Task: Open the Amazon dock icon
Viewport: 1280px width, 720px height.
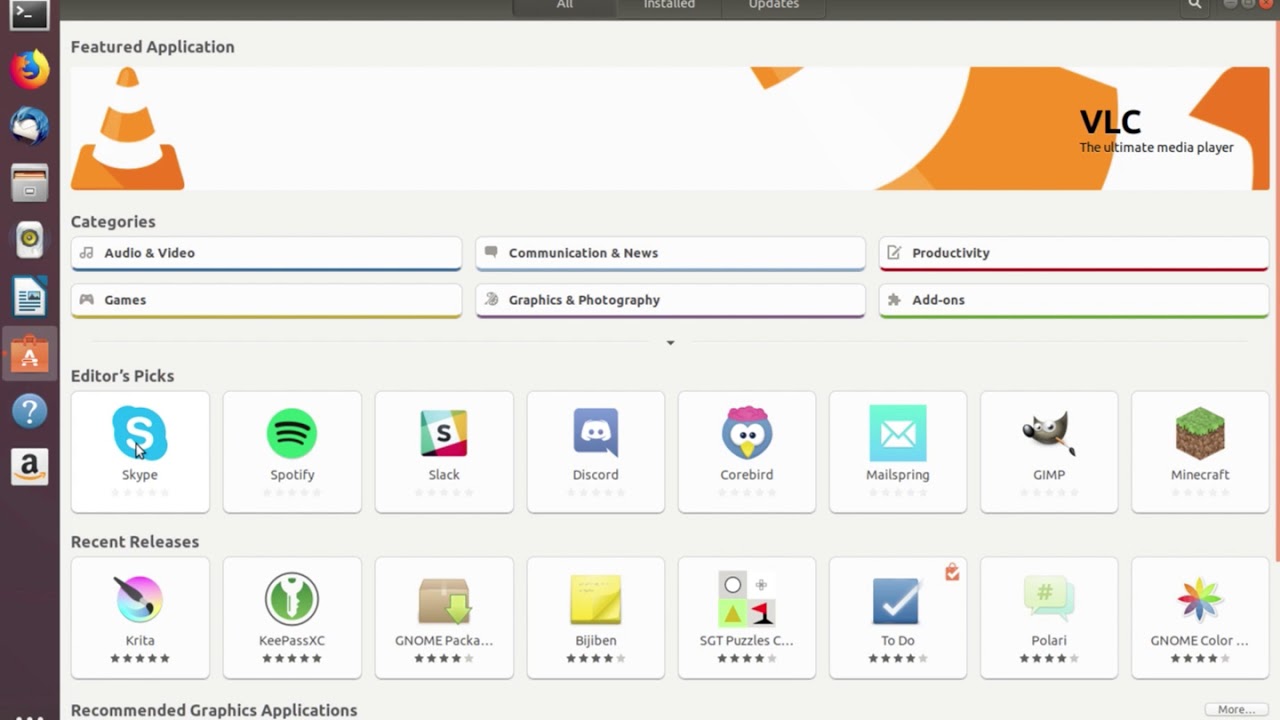Action: tap(30, 467)
